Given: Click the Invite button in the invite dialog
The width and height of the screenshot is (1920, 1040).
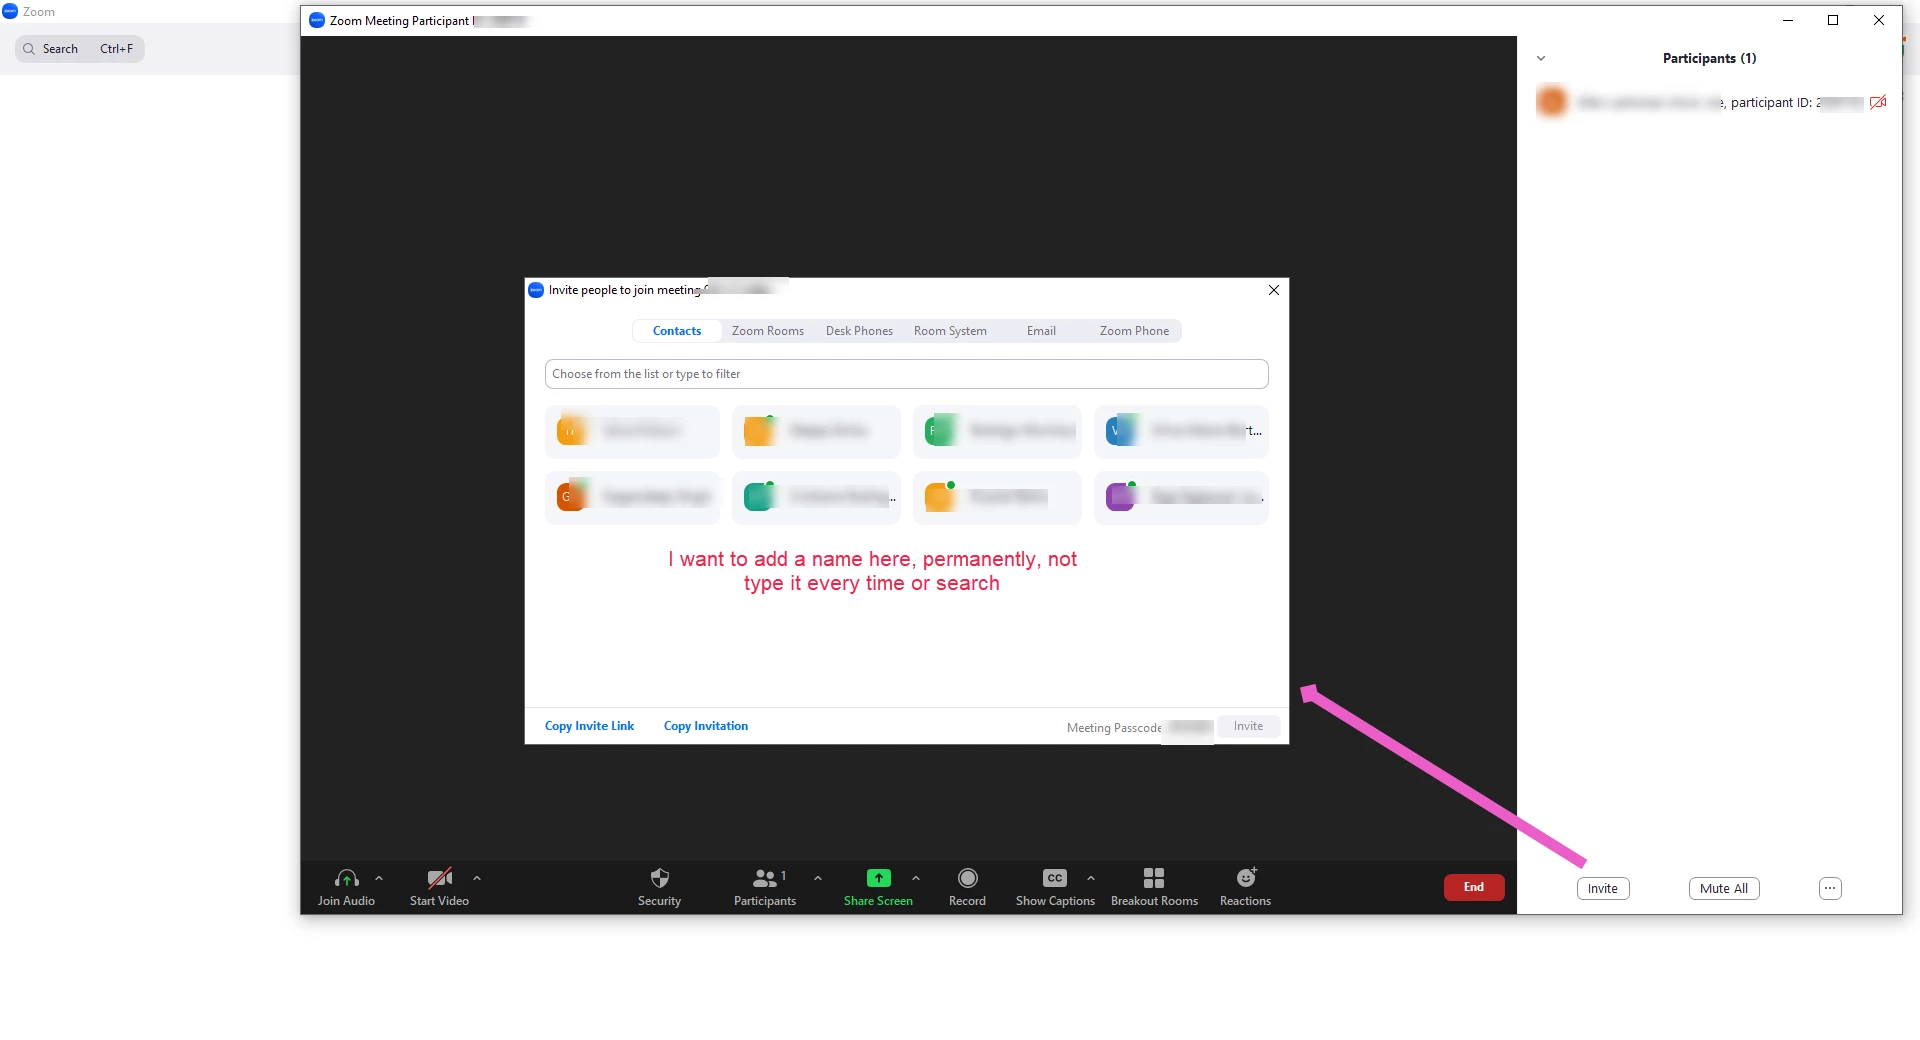Looking at the screenshot, I should click(x=1248, y=726).
